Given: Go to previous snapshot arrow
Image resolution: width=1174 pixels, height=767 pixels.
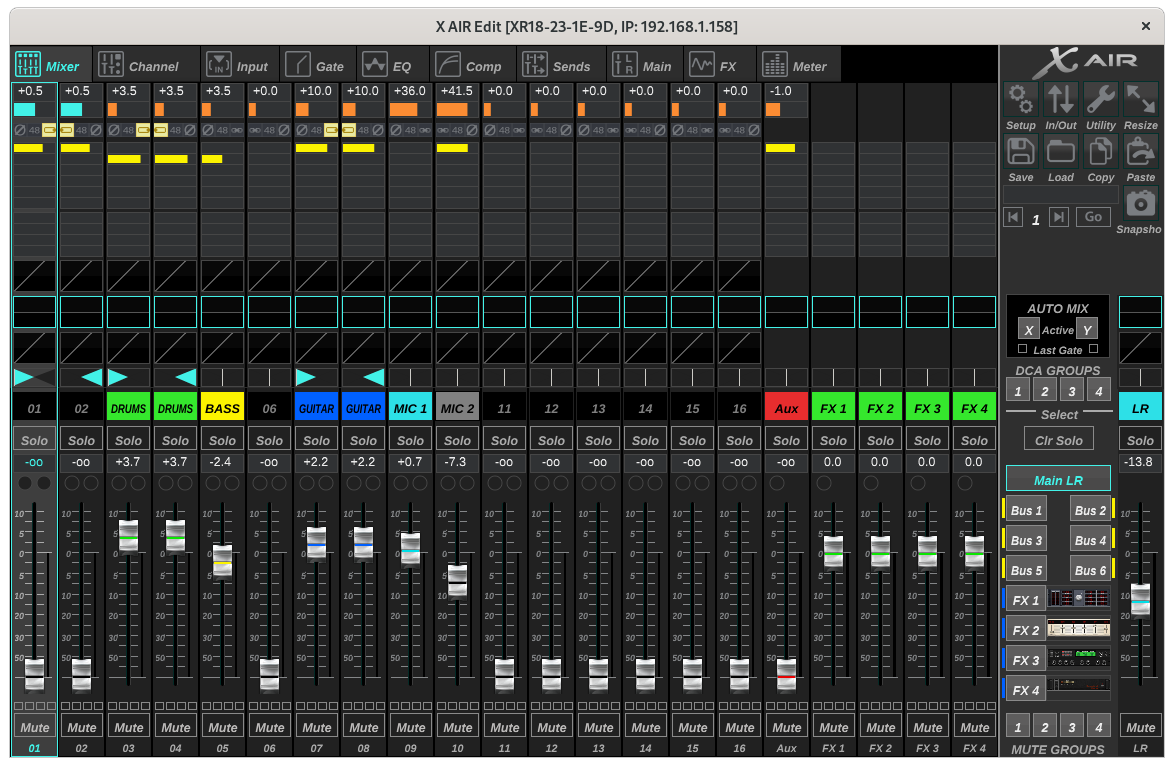Looking at the screenshot, I should click(x=1013, y=217).
